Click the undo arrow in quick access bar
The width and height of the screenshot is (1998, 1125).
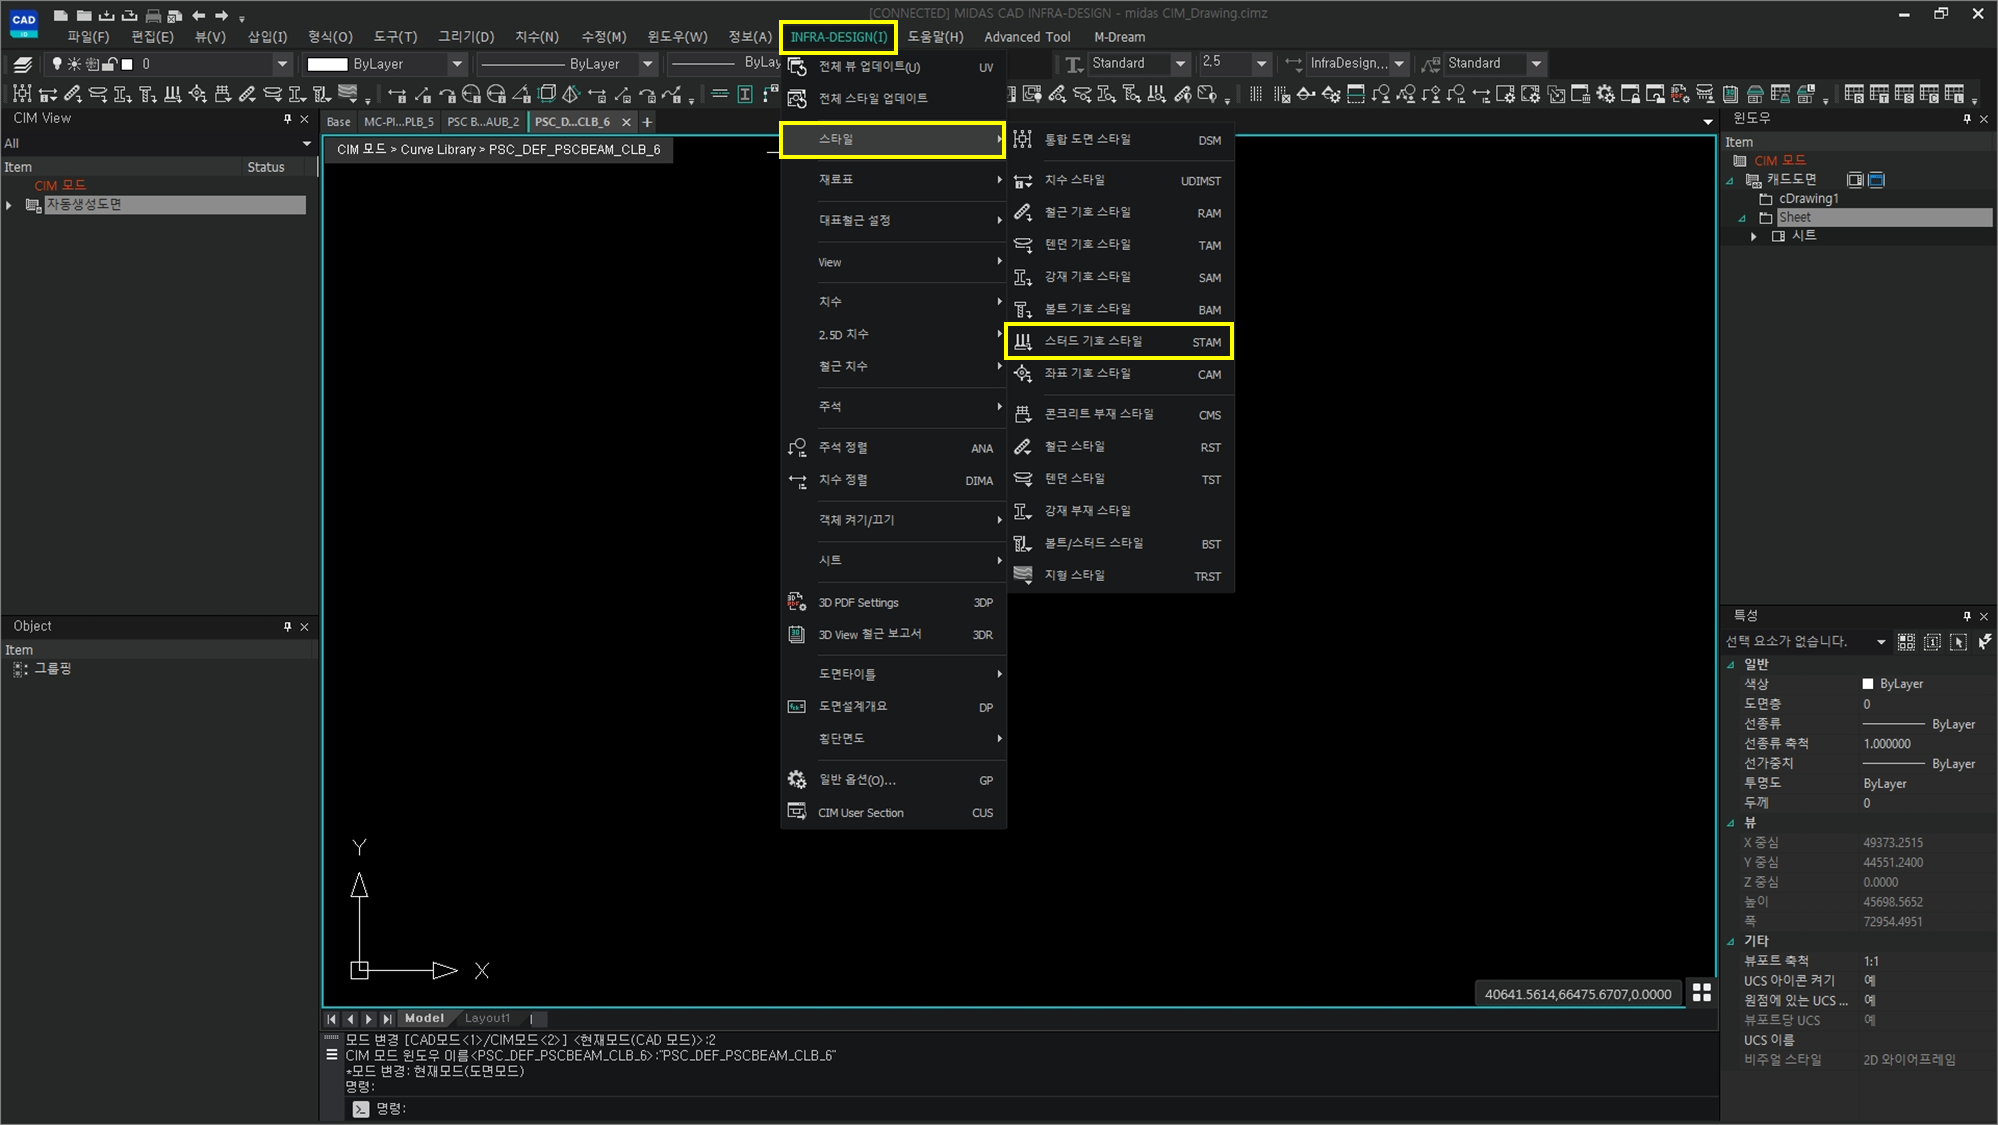coord(199,15)
